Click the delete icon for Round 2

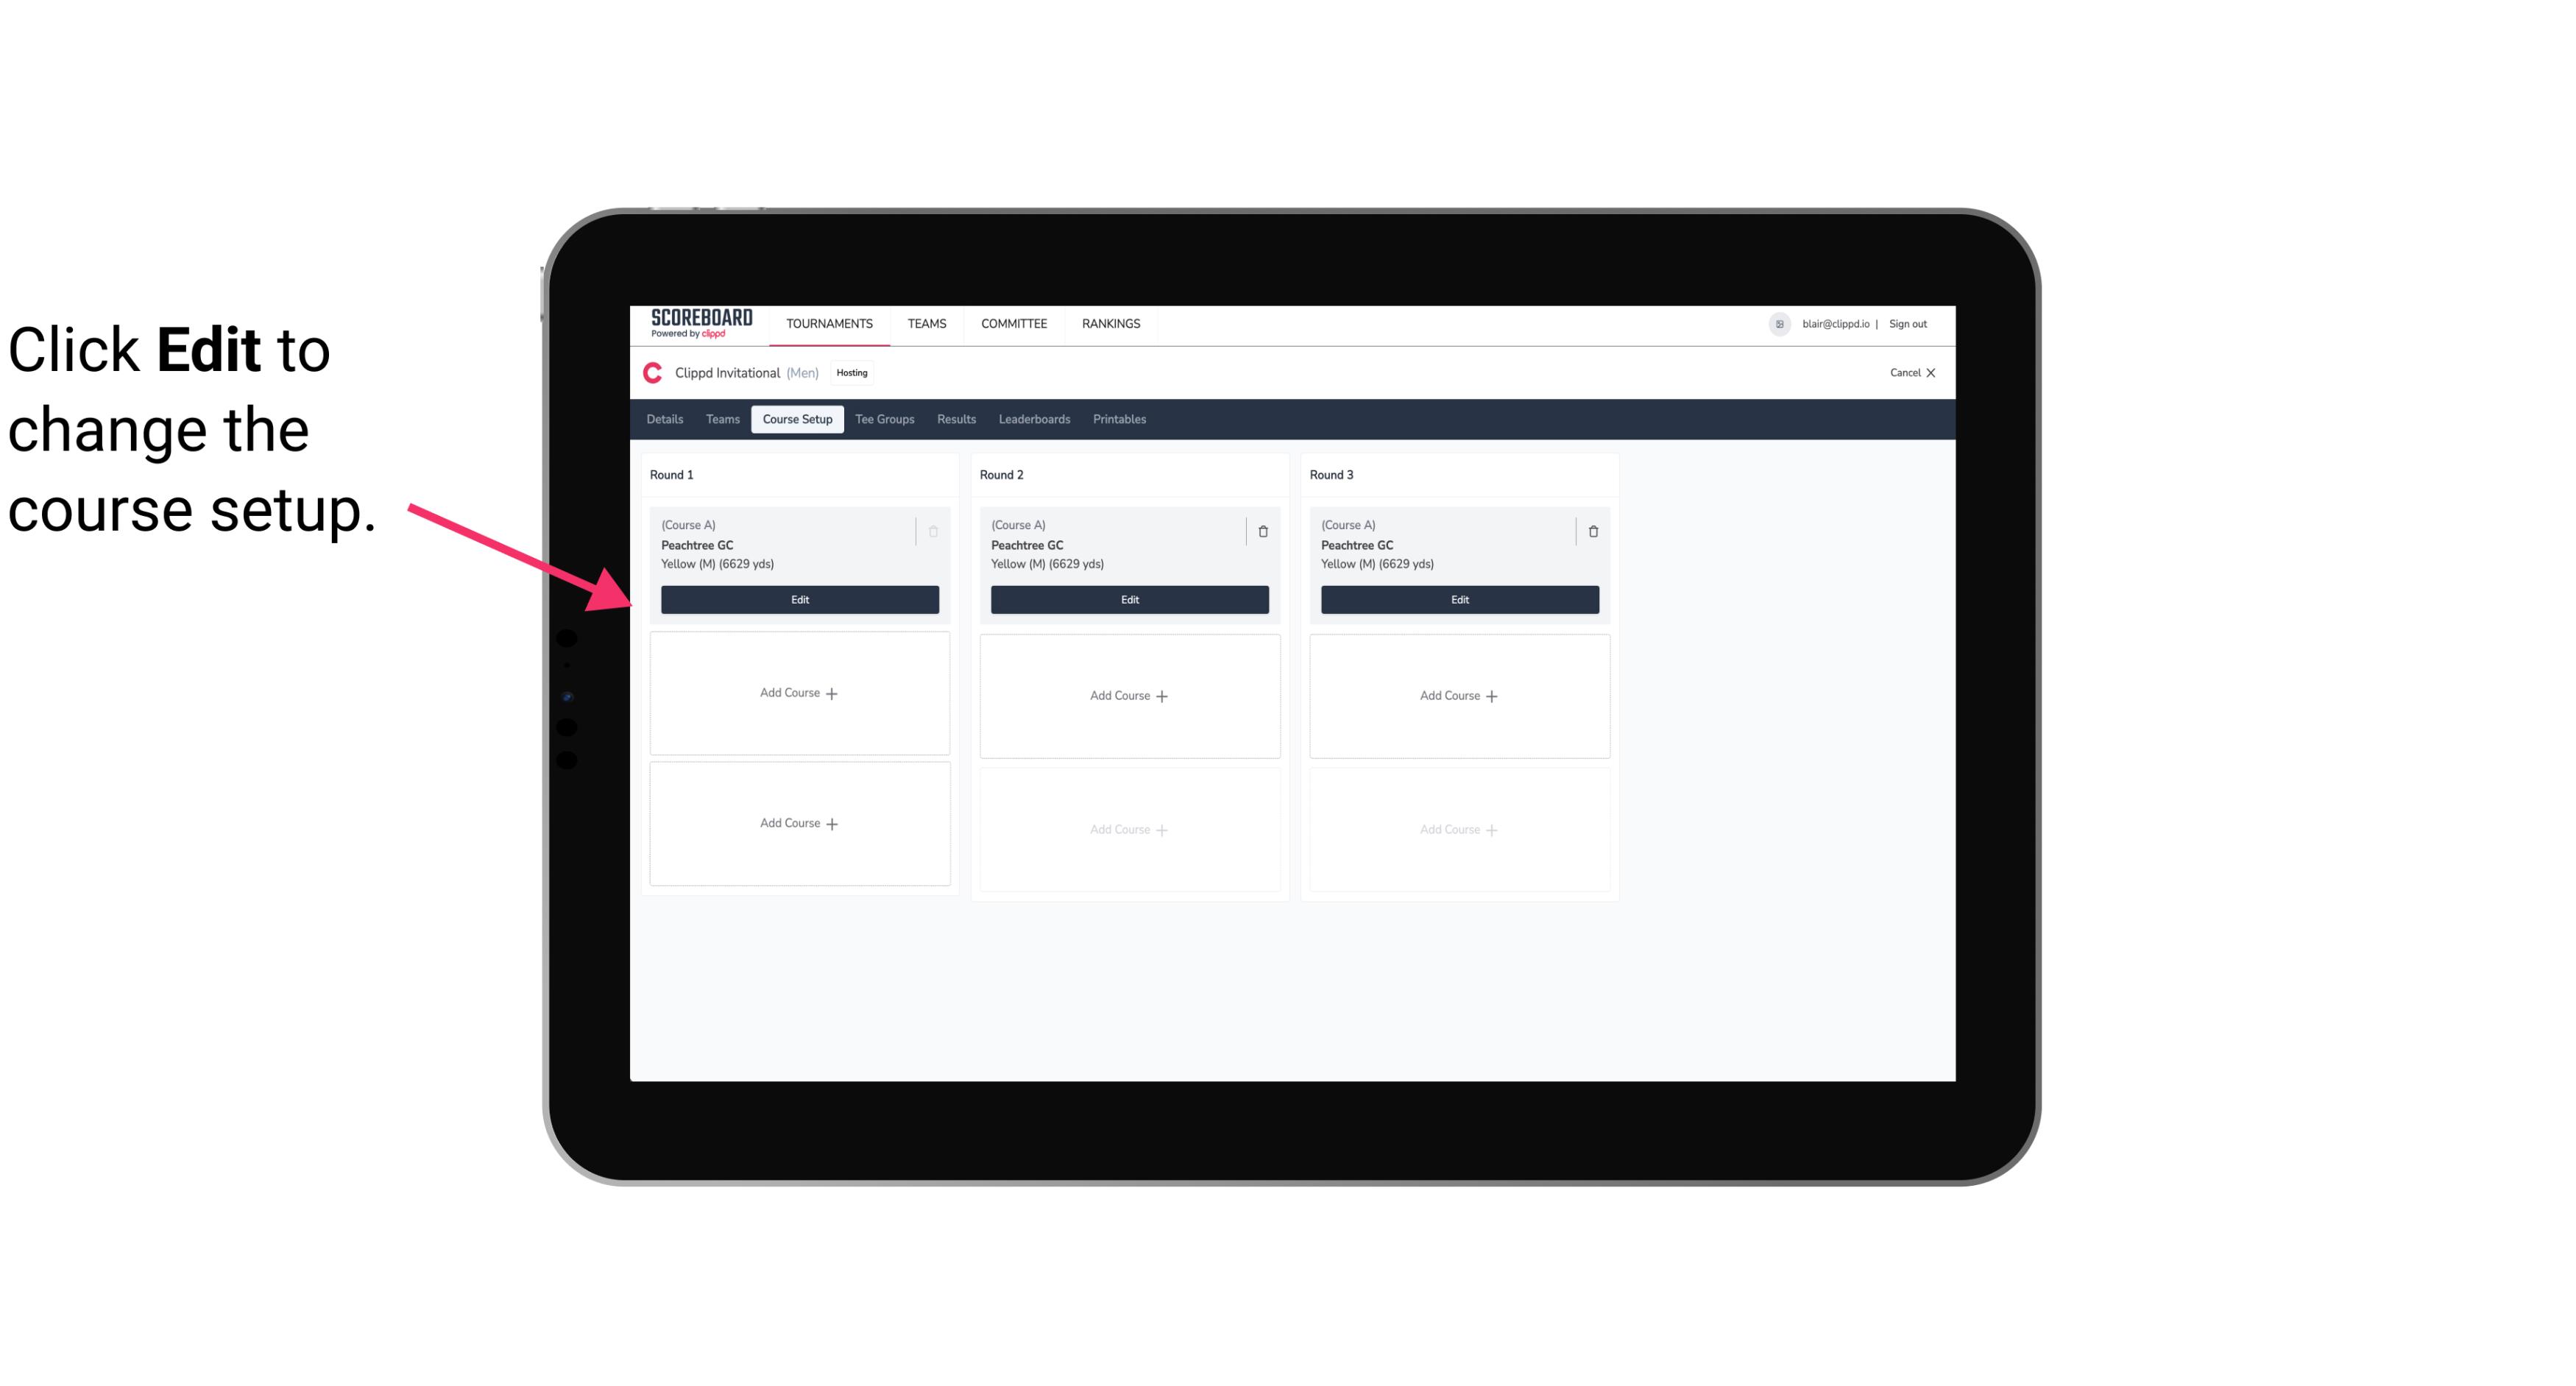[x=1262, y=531]
